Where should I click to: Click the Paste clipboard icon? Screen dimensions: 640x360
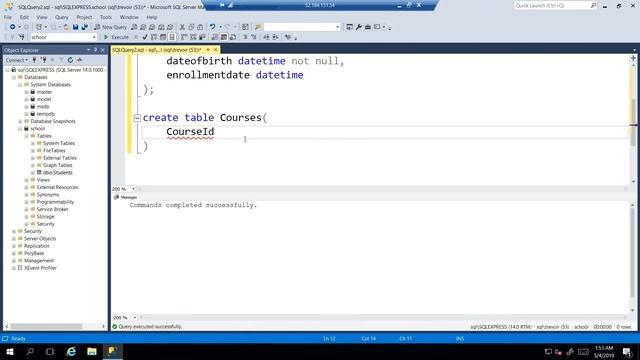[x=200, y=27]
